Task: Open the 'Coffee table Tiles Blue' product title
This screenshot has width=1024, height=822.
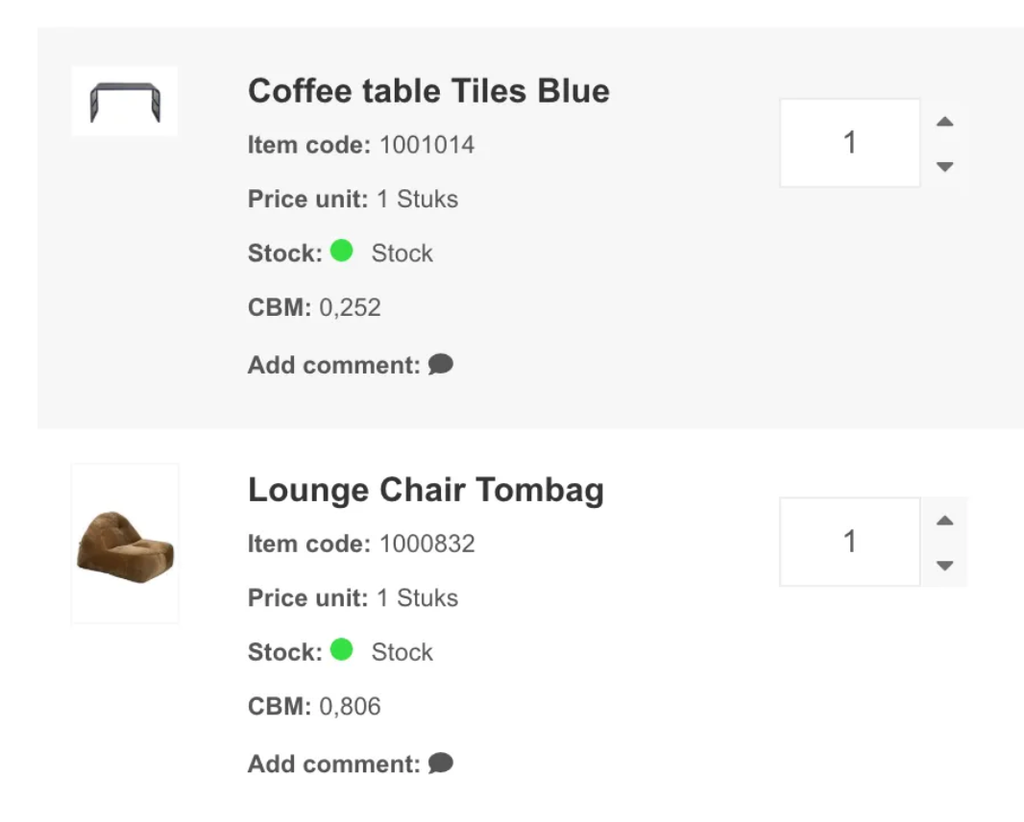Action: tap(428, 91)
